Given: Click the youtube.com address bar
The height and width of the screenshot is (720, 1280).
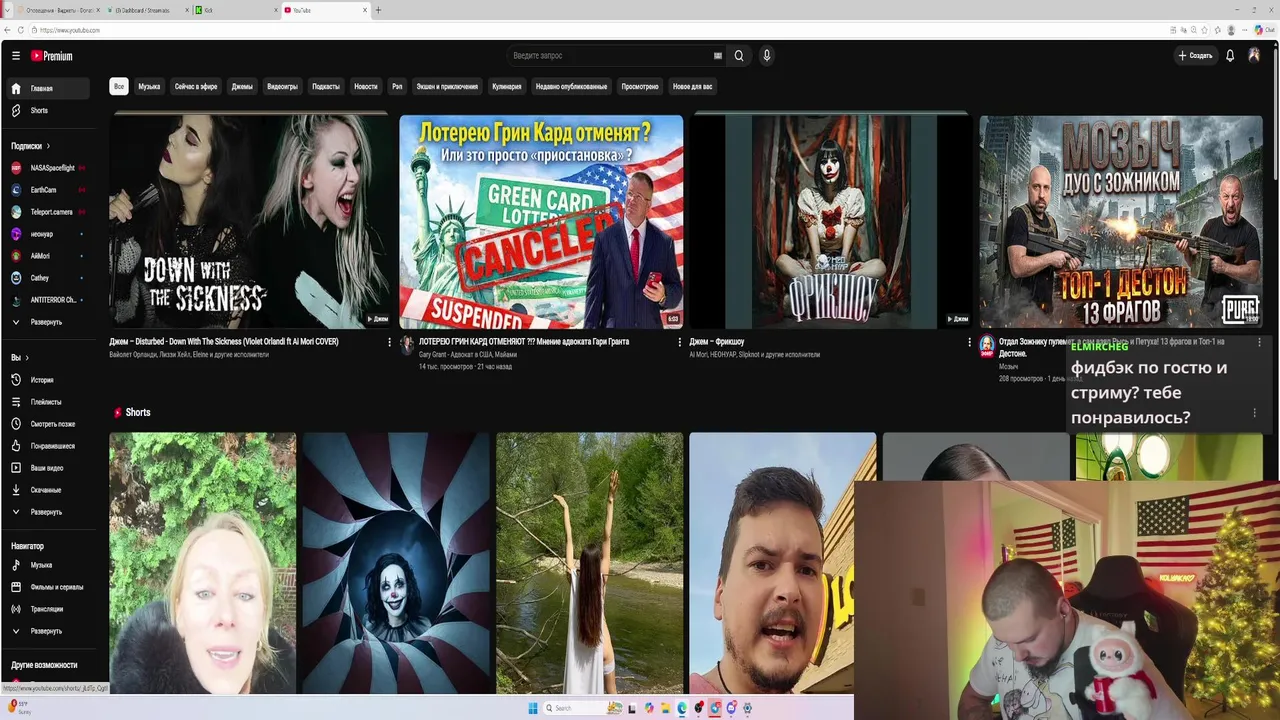Looking at the screenshot, I should [x=600, y=30].
